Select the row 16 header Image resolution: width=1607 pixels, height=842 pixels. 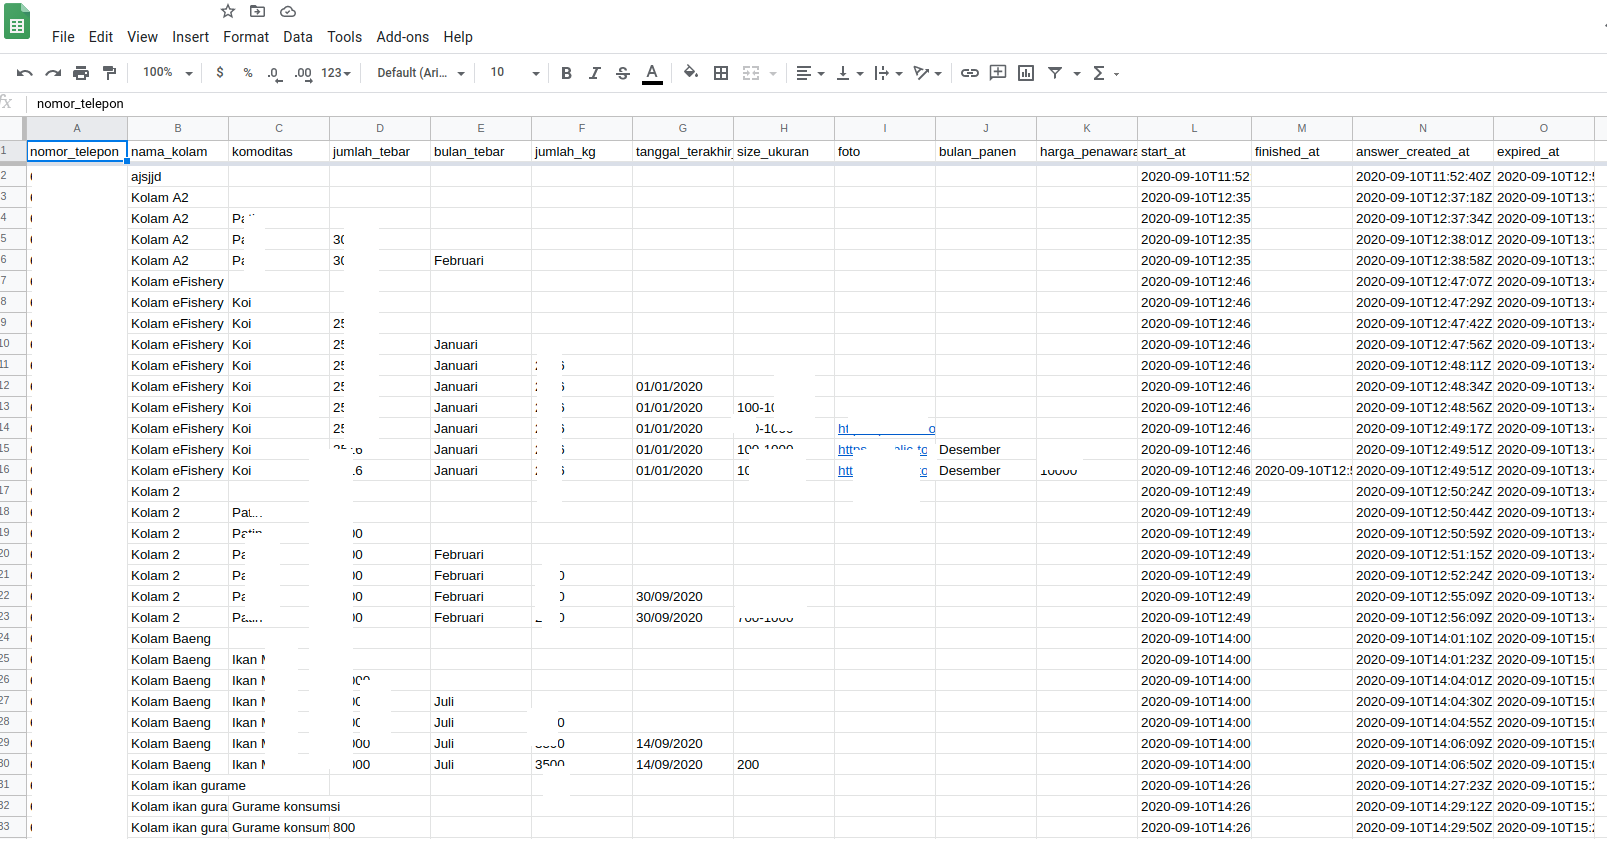[x=12, y=470]
